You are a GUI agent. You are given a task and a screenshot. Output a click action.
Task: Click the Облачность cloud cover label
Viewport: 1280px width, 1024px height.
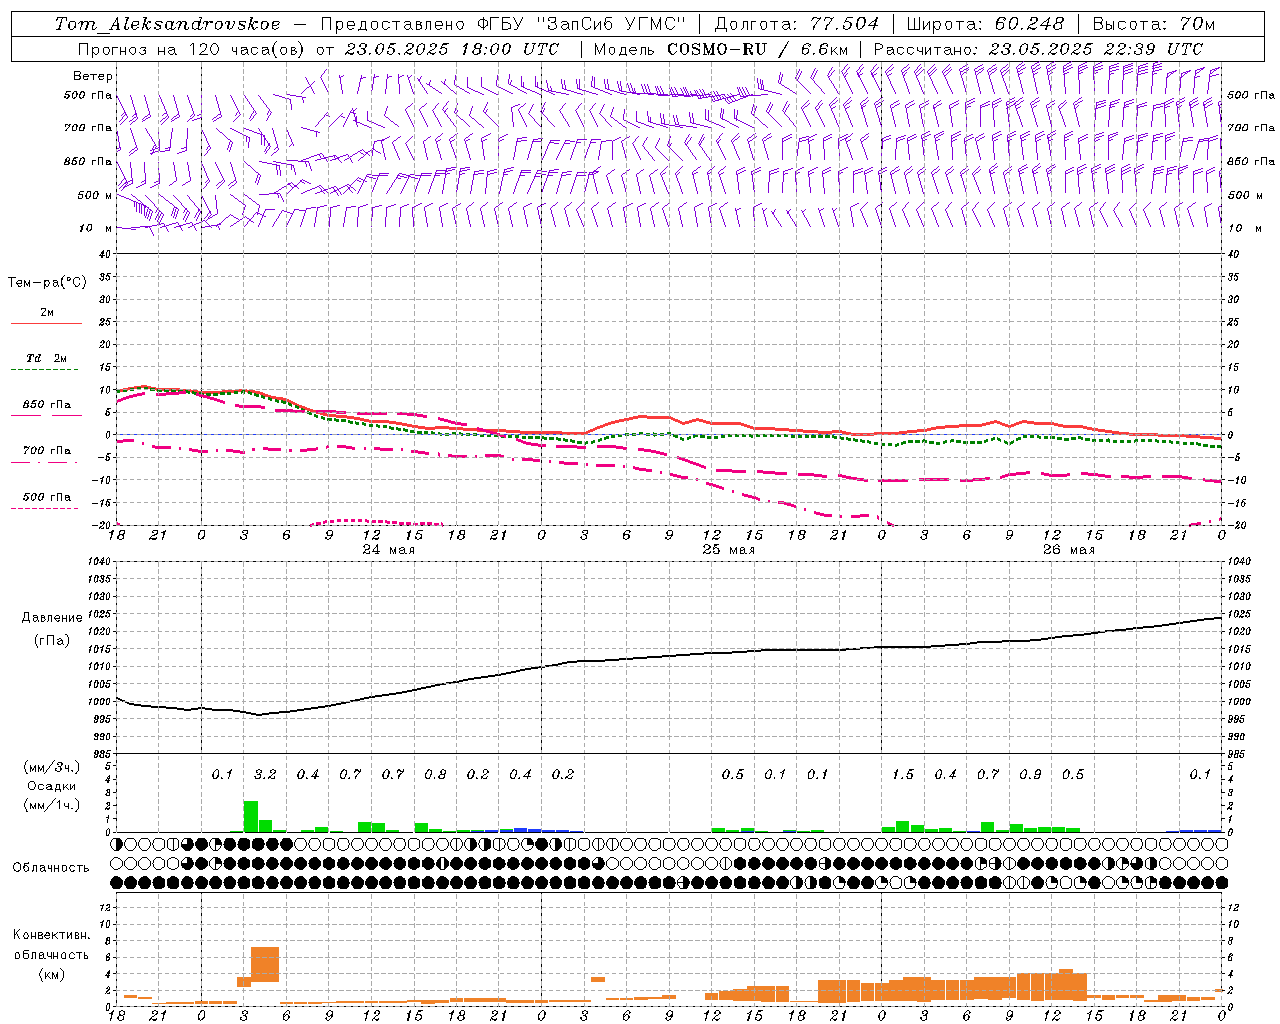[51, 868]
